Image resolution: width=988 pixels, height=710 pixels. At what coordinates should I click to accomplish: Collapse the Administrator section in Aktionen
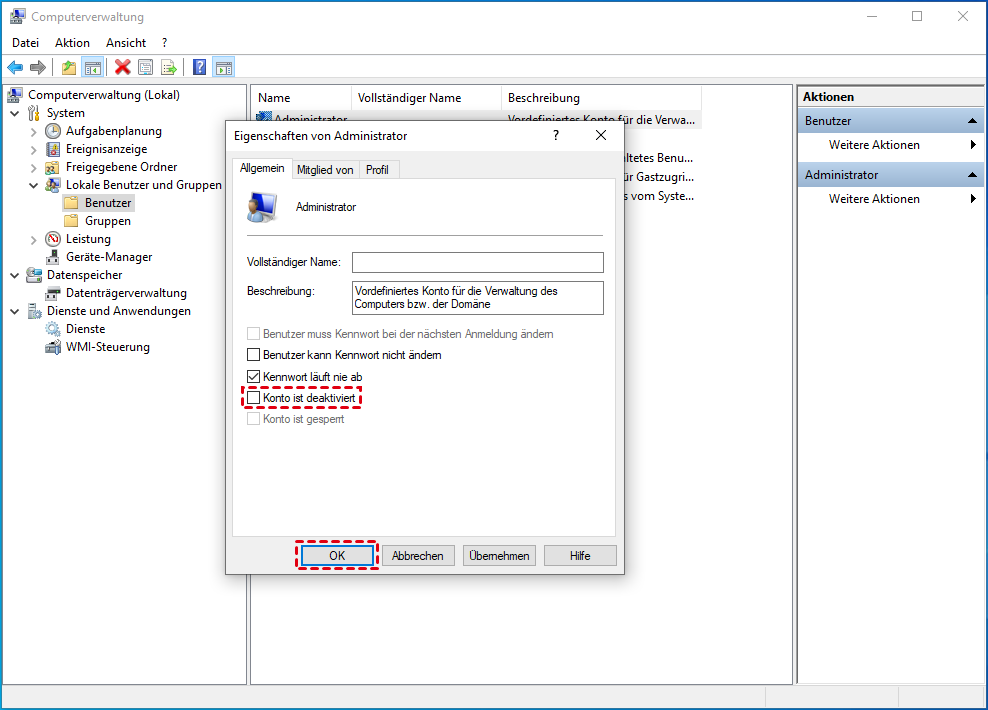[x=972, y=175]
